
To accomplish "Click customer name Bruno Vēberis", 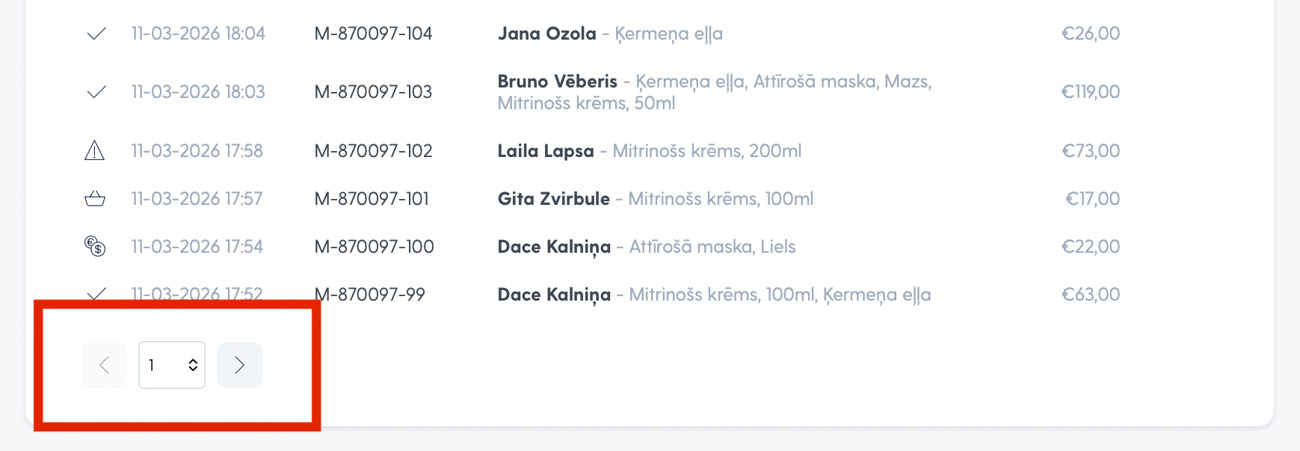I will coord(557,81).
